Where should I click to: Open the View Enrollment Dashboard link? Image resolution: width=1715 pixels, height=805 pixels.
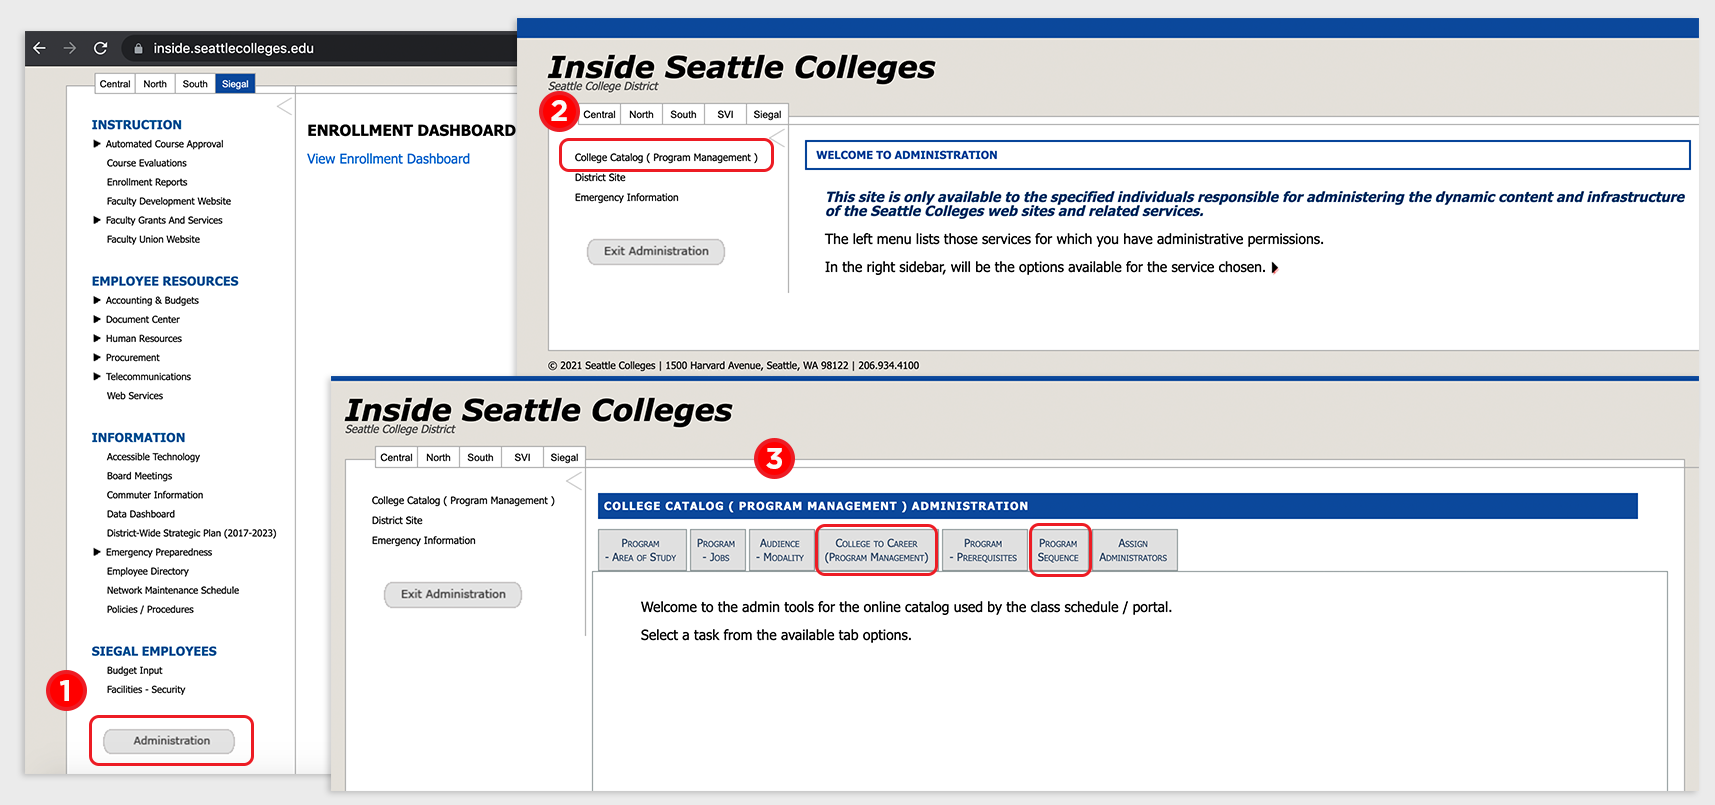pos(388,159)
